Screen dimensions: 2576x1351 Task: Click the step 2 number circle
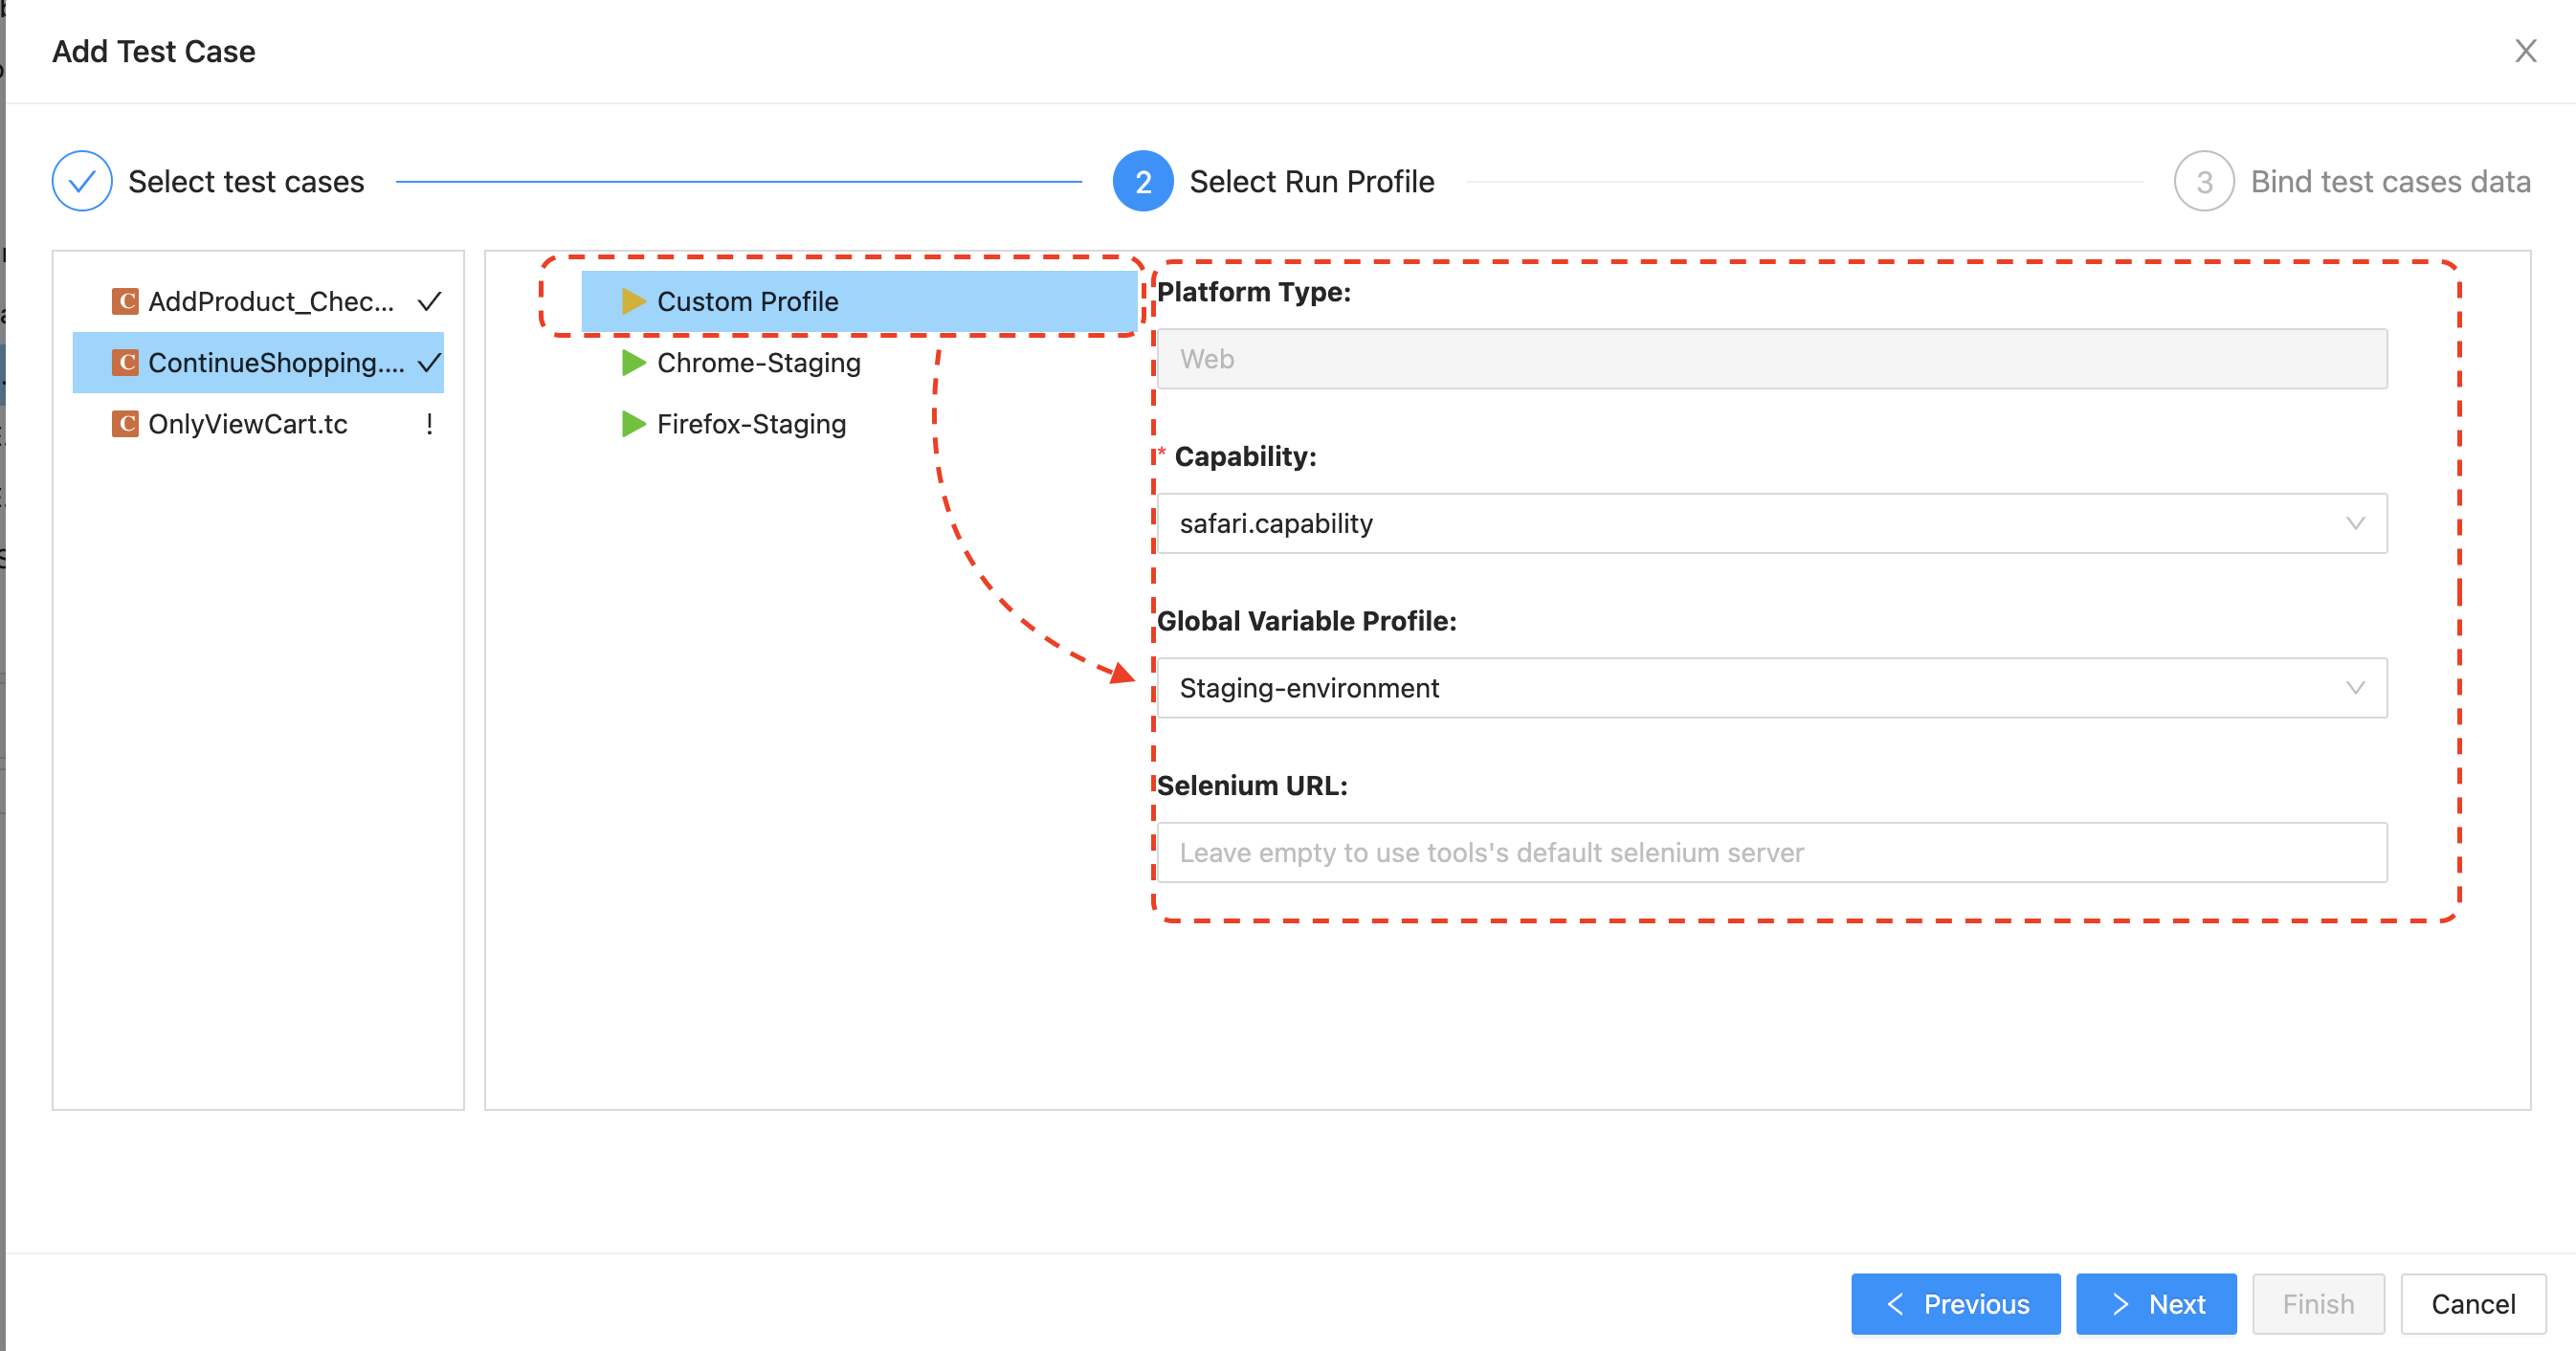pos(1142,181)
